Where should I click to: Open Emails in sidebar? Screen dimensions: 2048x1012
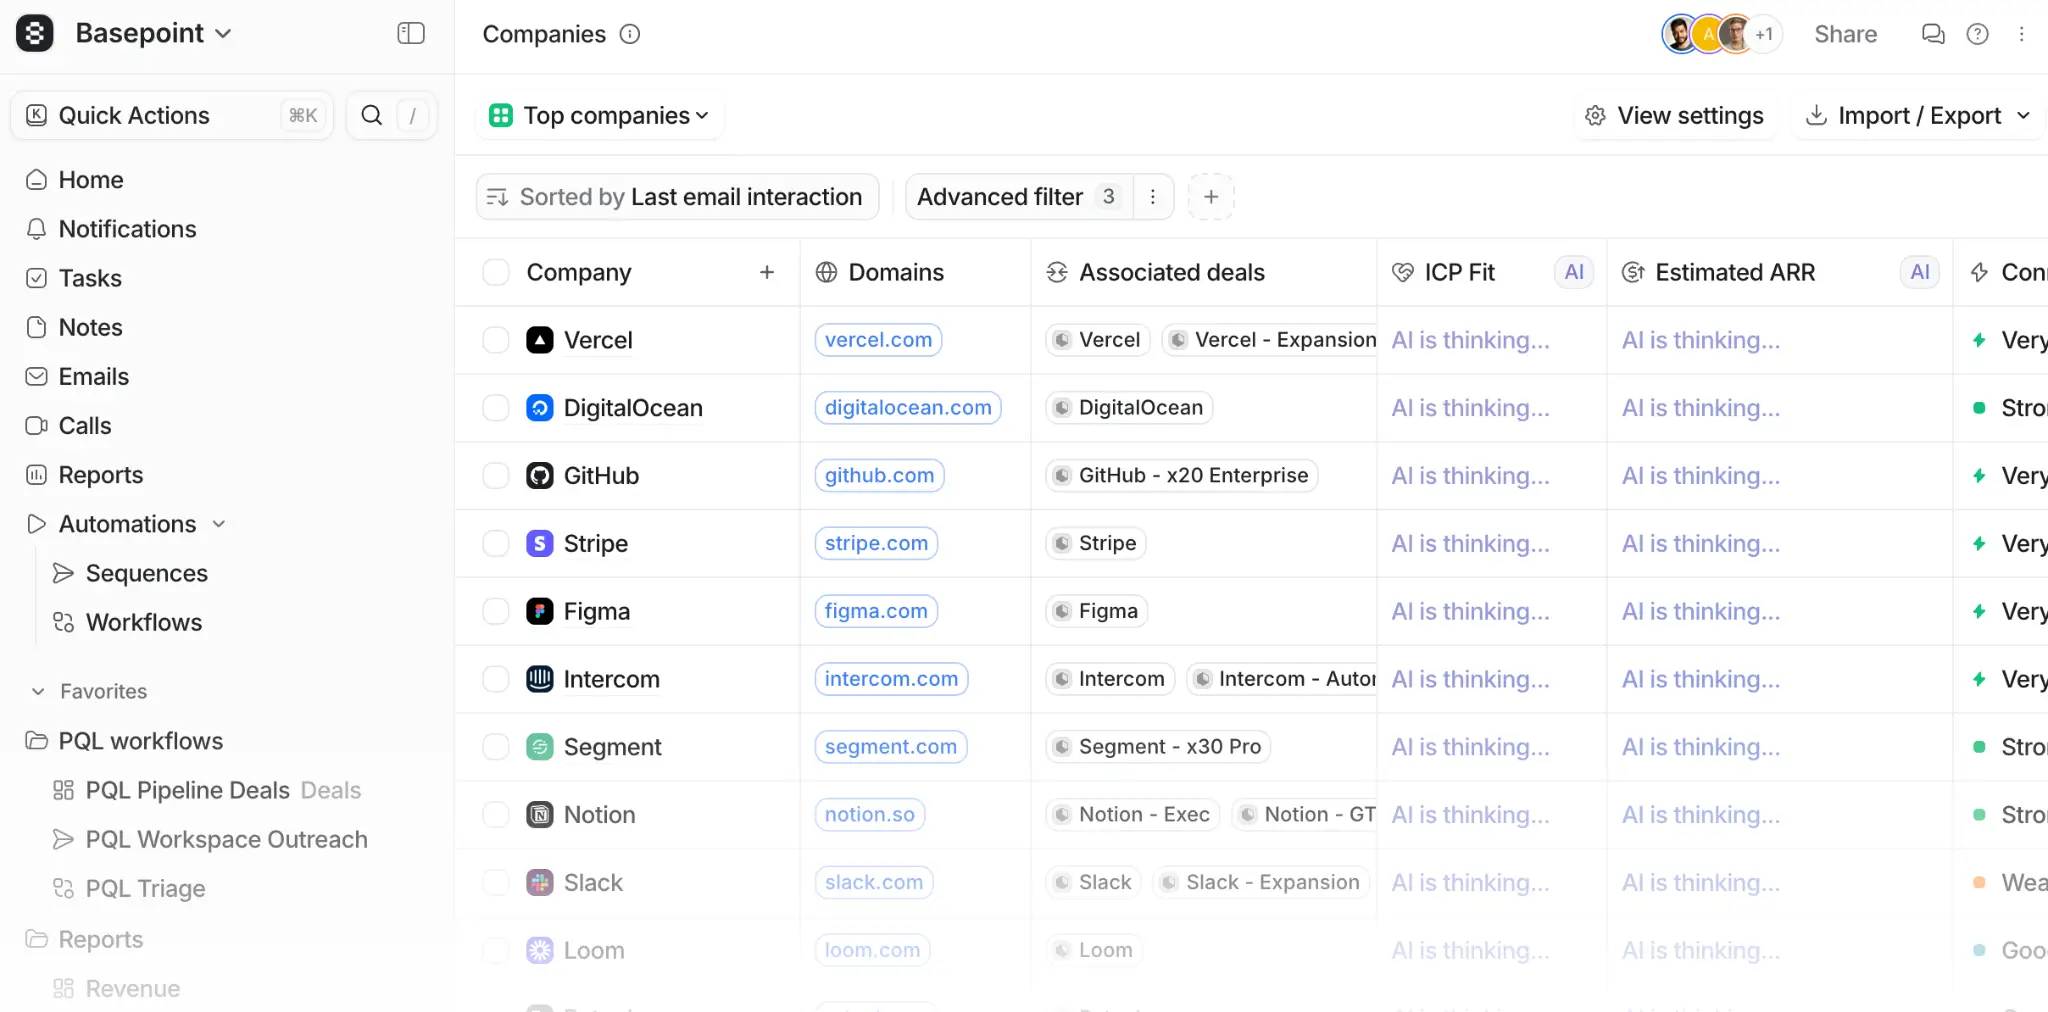point(77,376)
